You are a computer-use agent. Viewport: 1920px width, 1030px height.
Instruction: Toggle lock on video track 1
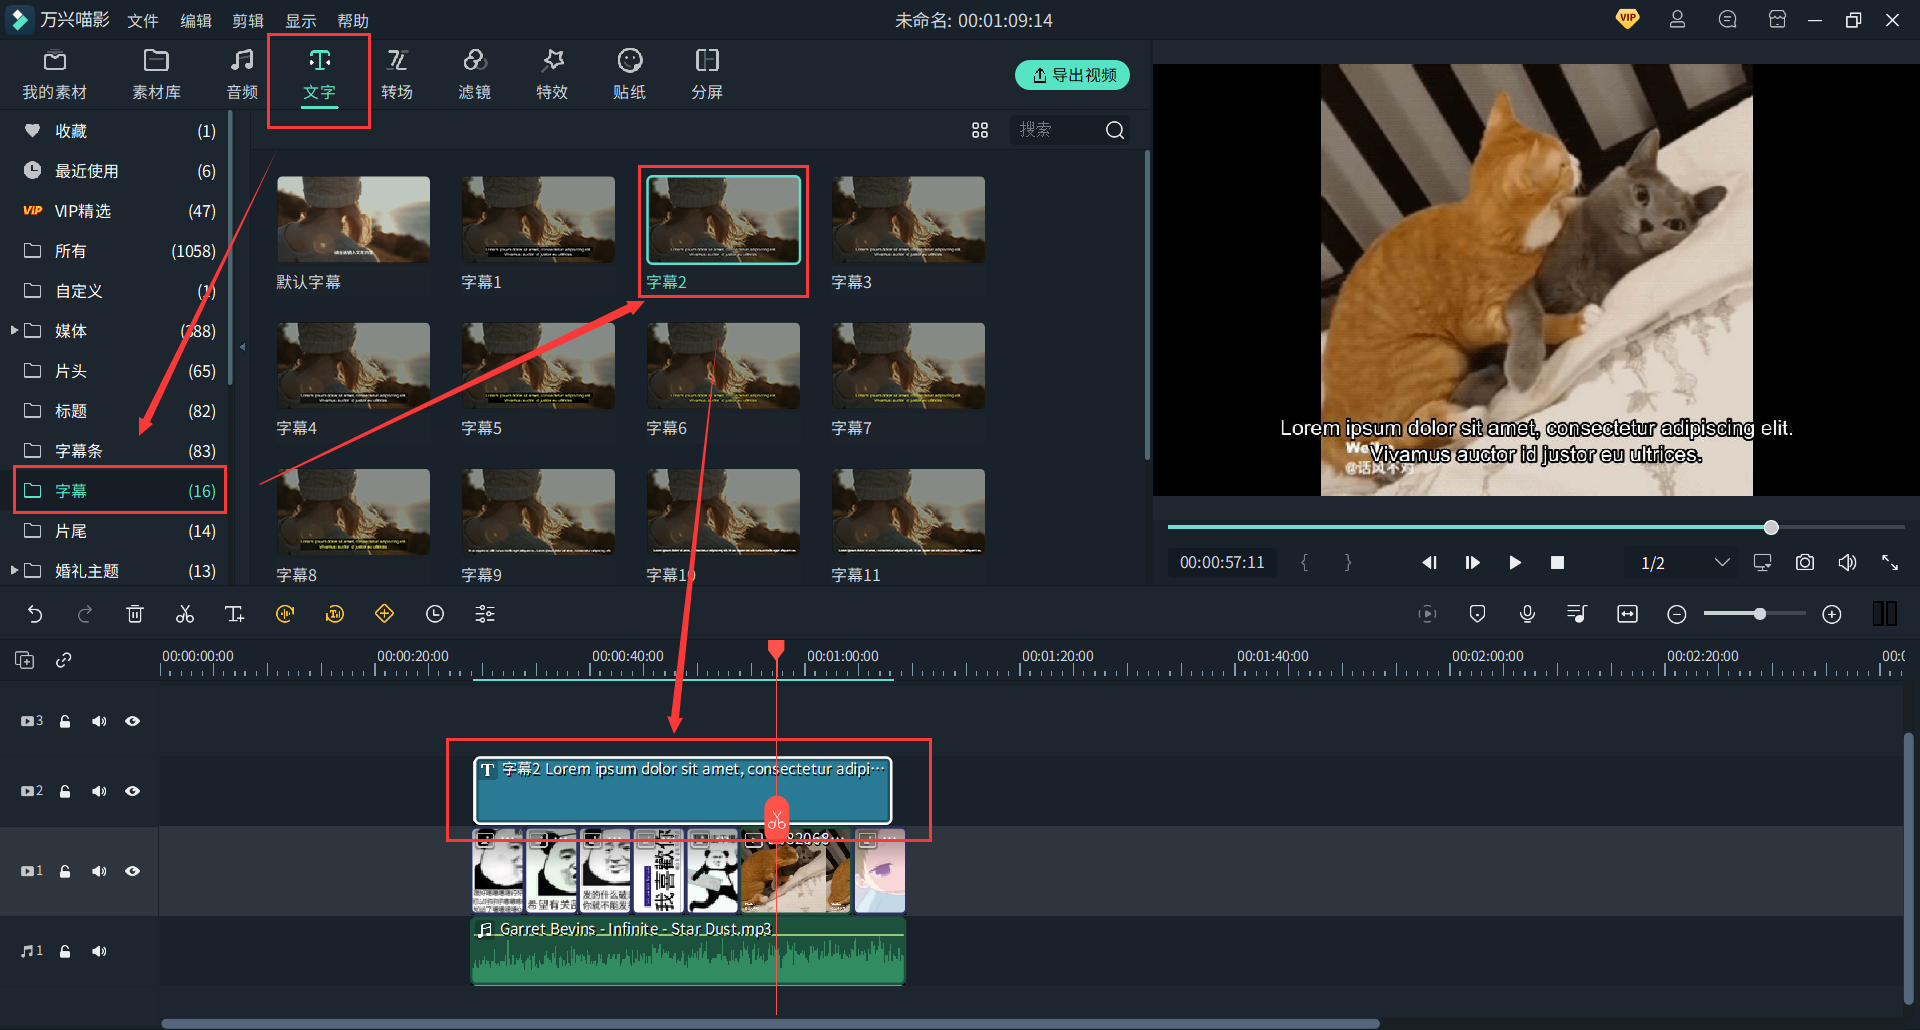coord(65,871)
